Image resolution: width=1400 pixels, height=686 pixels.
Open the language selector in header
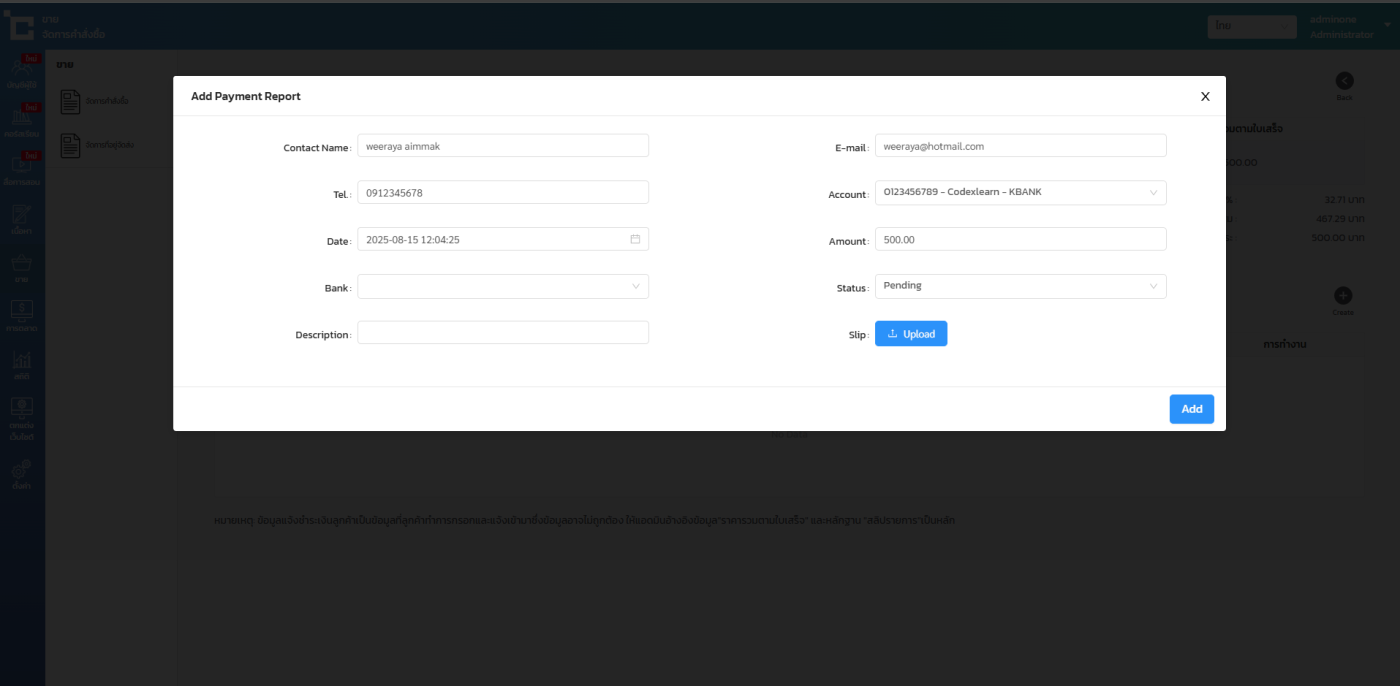(1251, 27)
